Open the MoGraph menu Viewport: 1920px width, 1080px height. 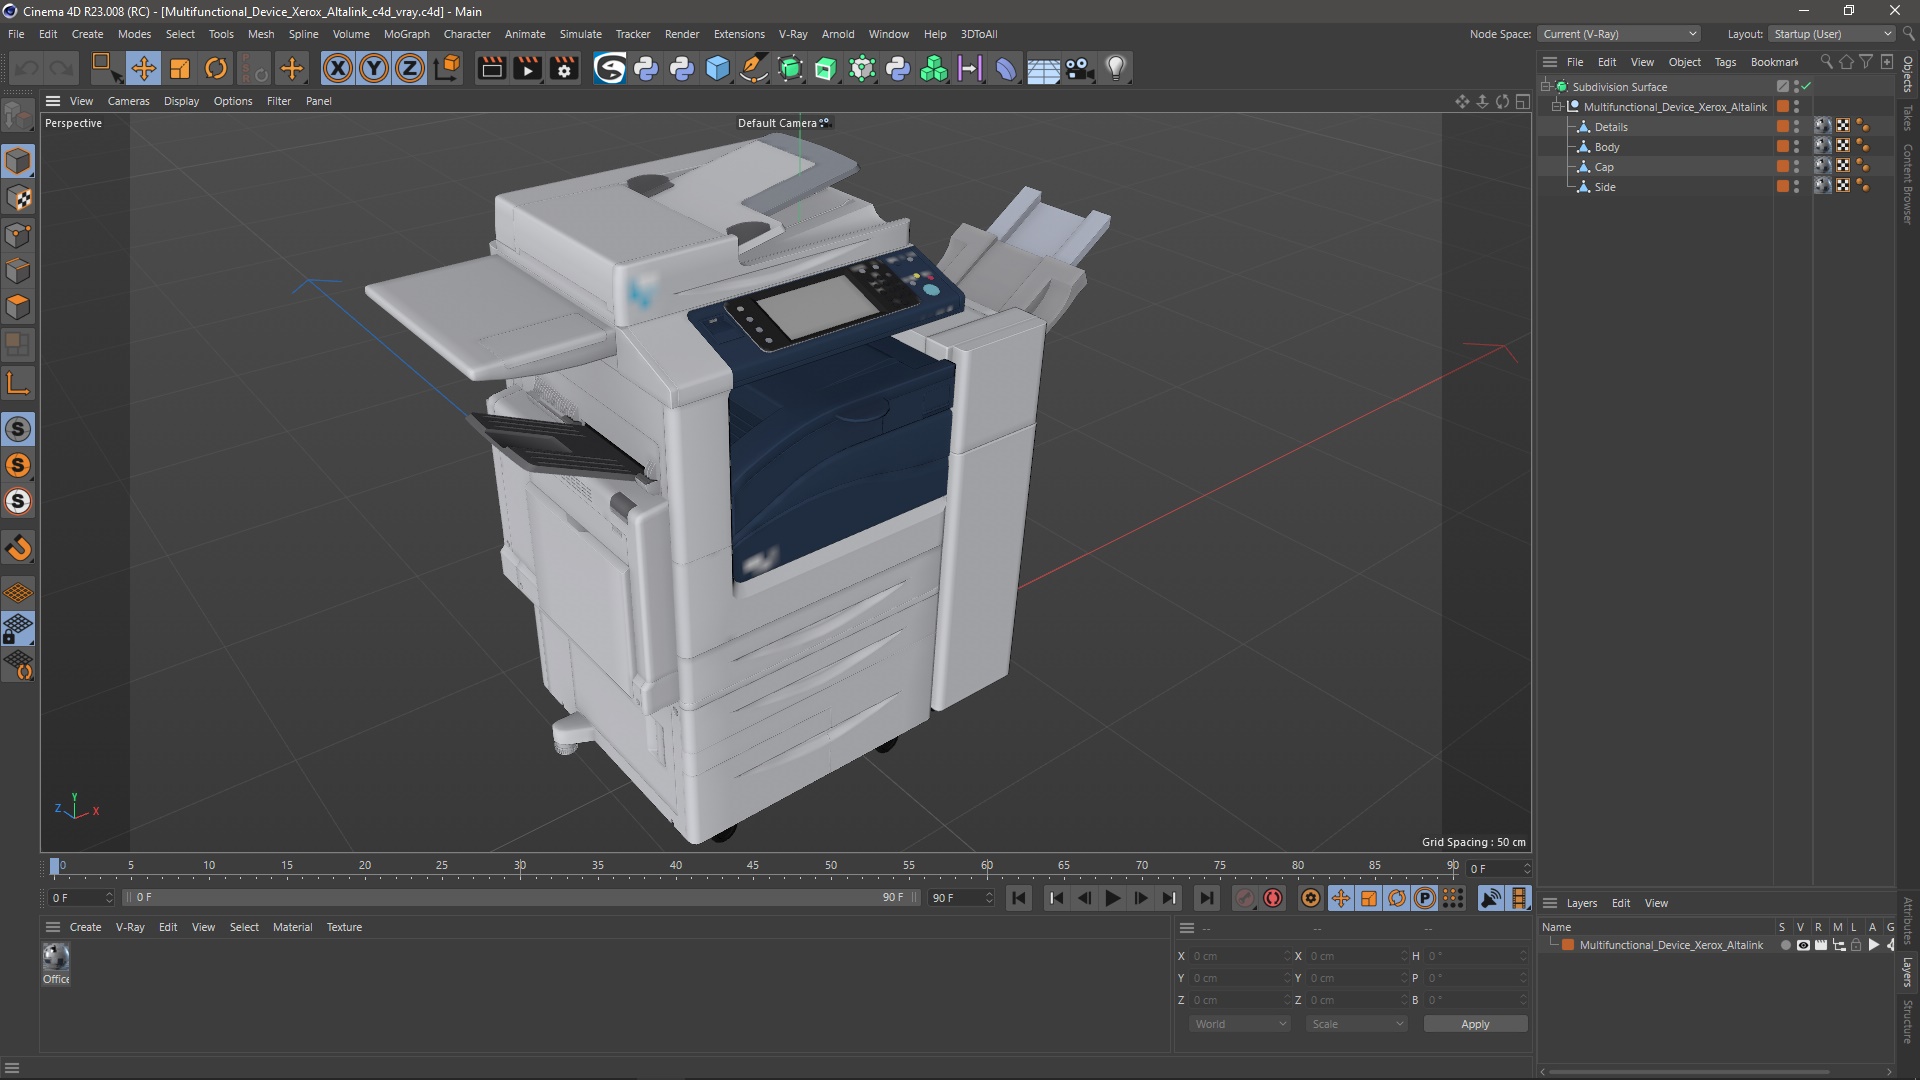tap(406, 34)
